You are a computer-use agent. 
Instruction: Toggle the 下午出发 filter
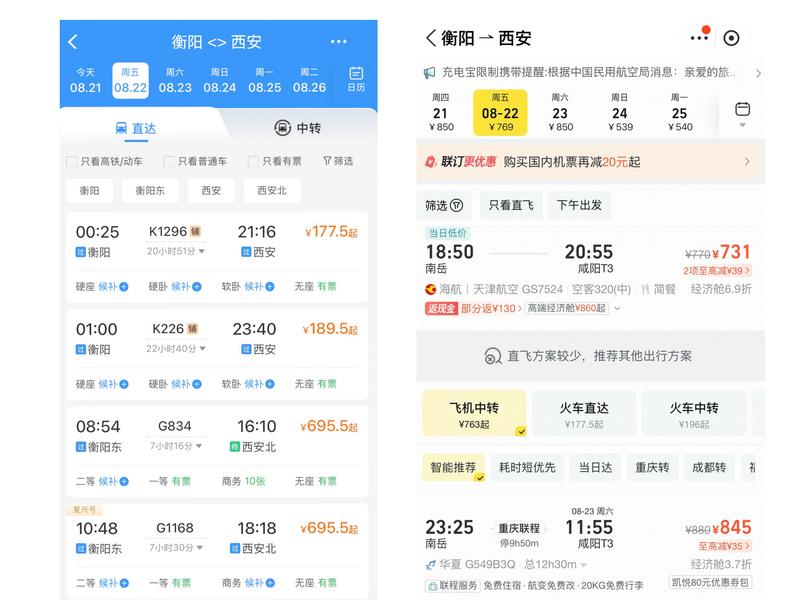[x=579, y=205]
